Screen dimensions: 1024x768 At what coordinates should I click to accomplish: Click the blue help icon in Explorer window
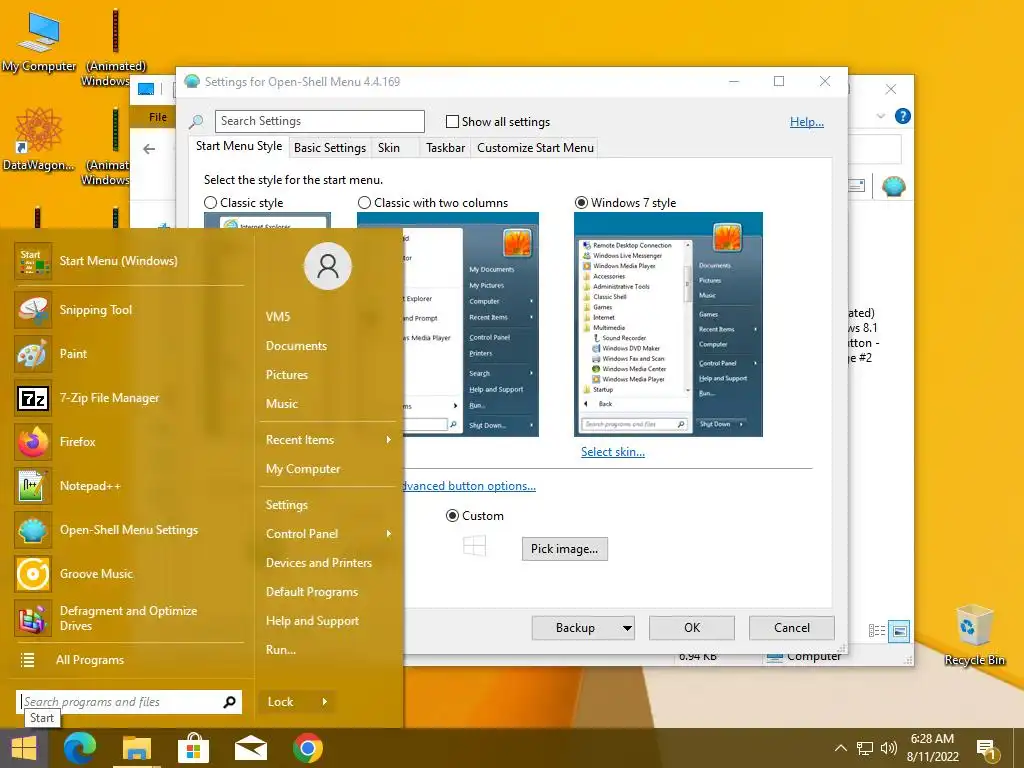[903, 116]
